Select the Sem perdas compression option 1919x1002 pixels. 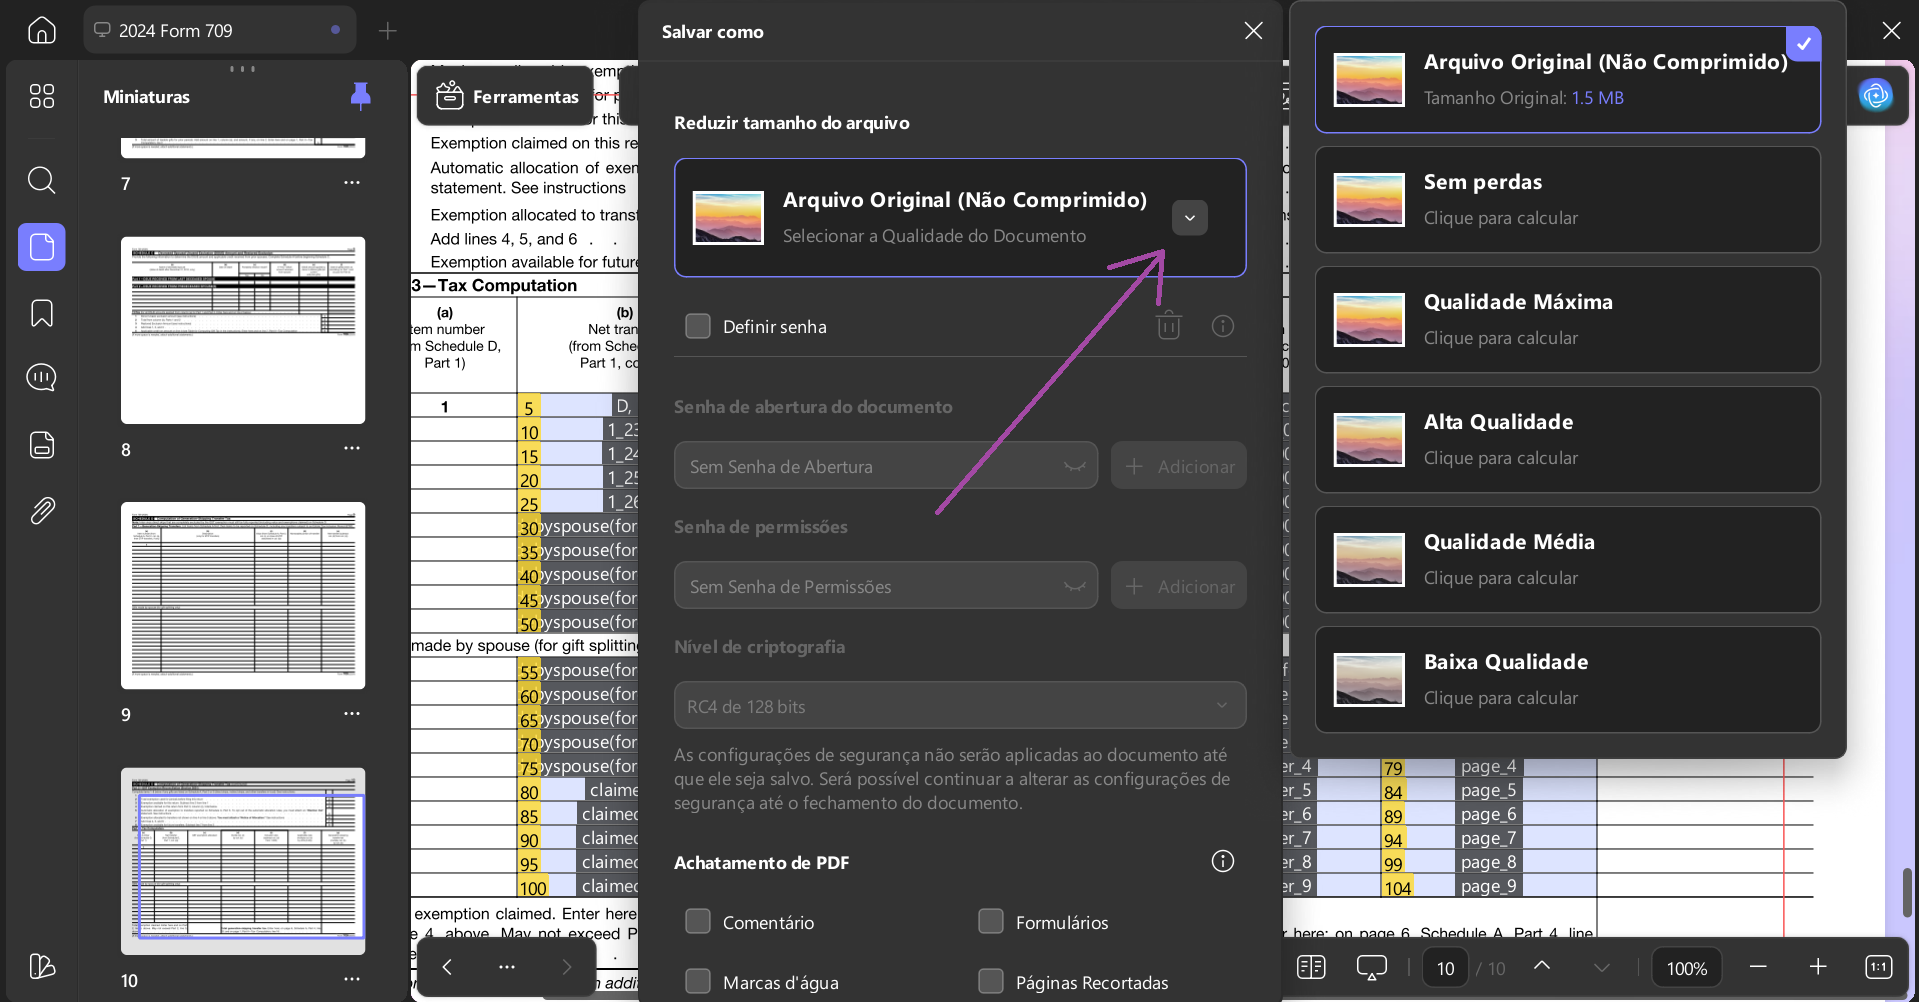1567,200
